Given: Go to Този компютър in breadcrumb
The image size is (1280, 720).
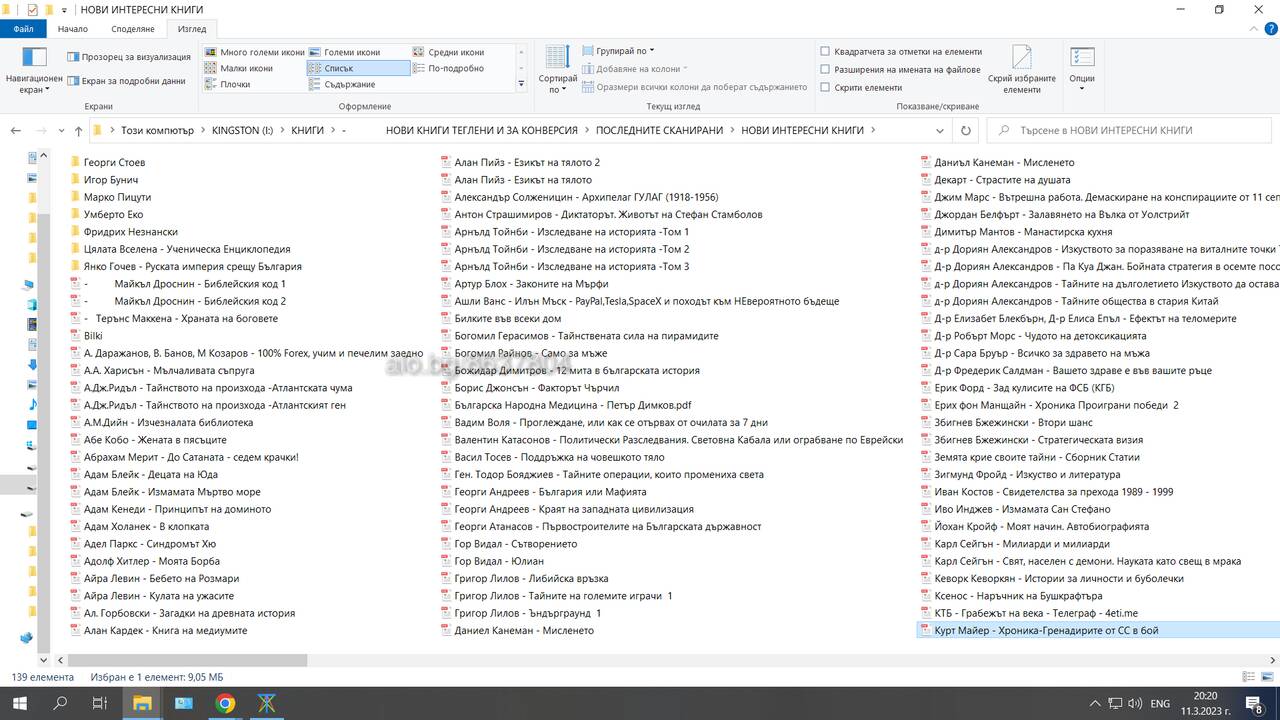Looking at the screenshot, I should coord(157,130).
